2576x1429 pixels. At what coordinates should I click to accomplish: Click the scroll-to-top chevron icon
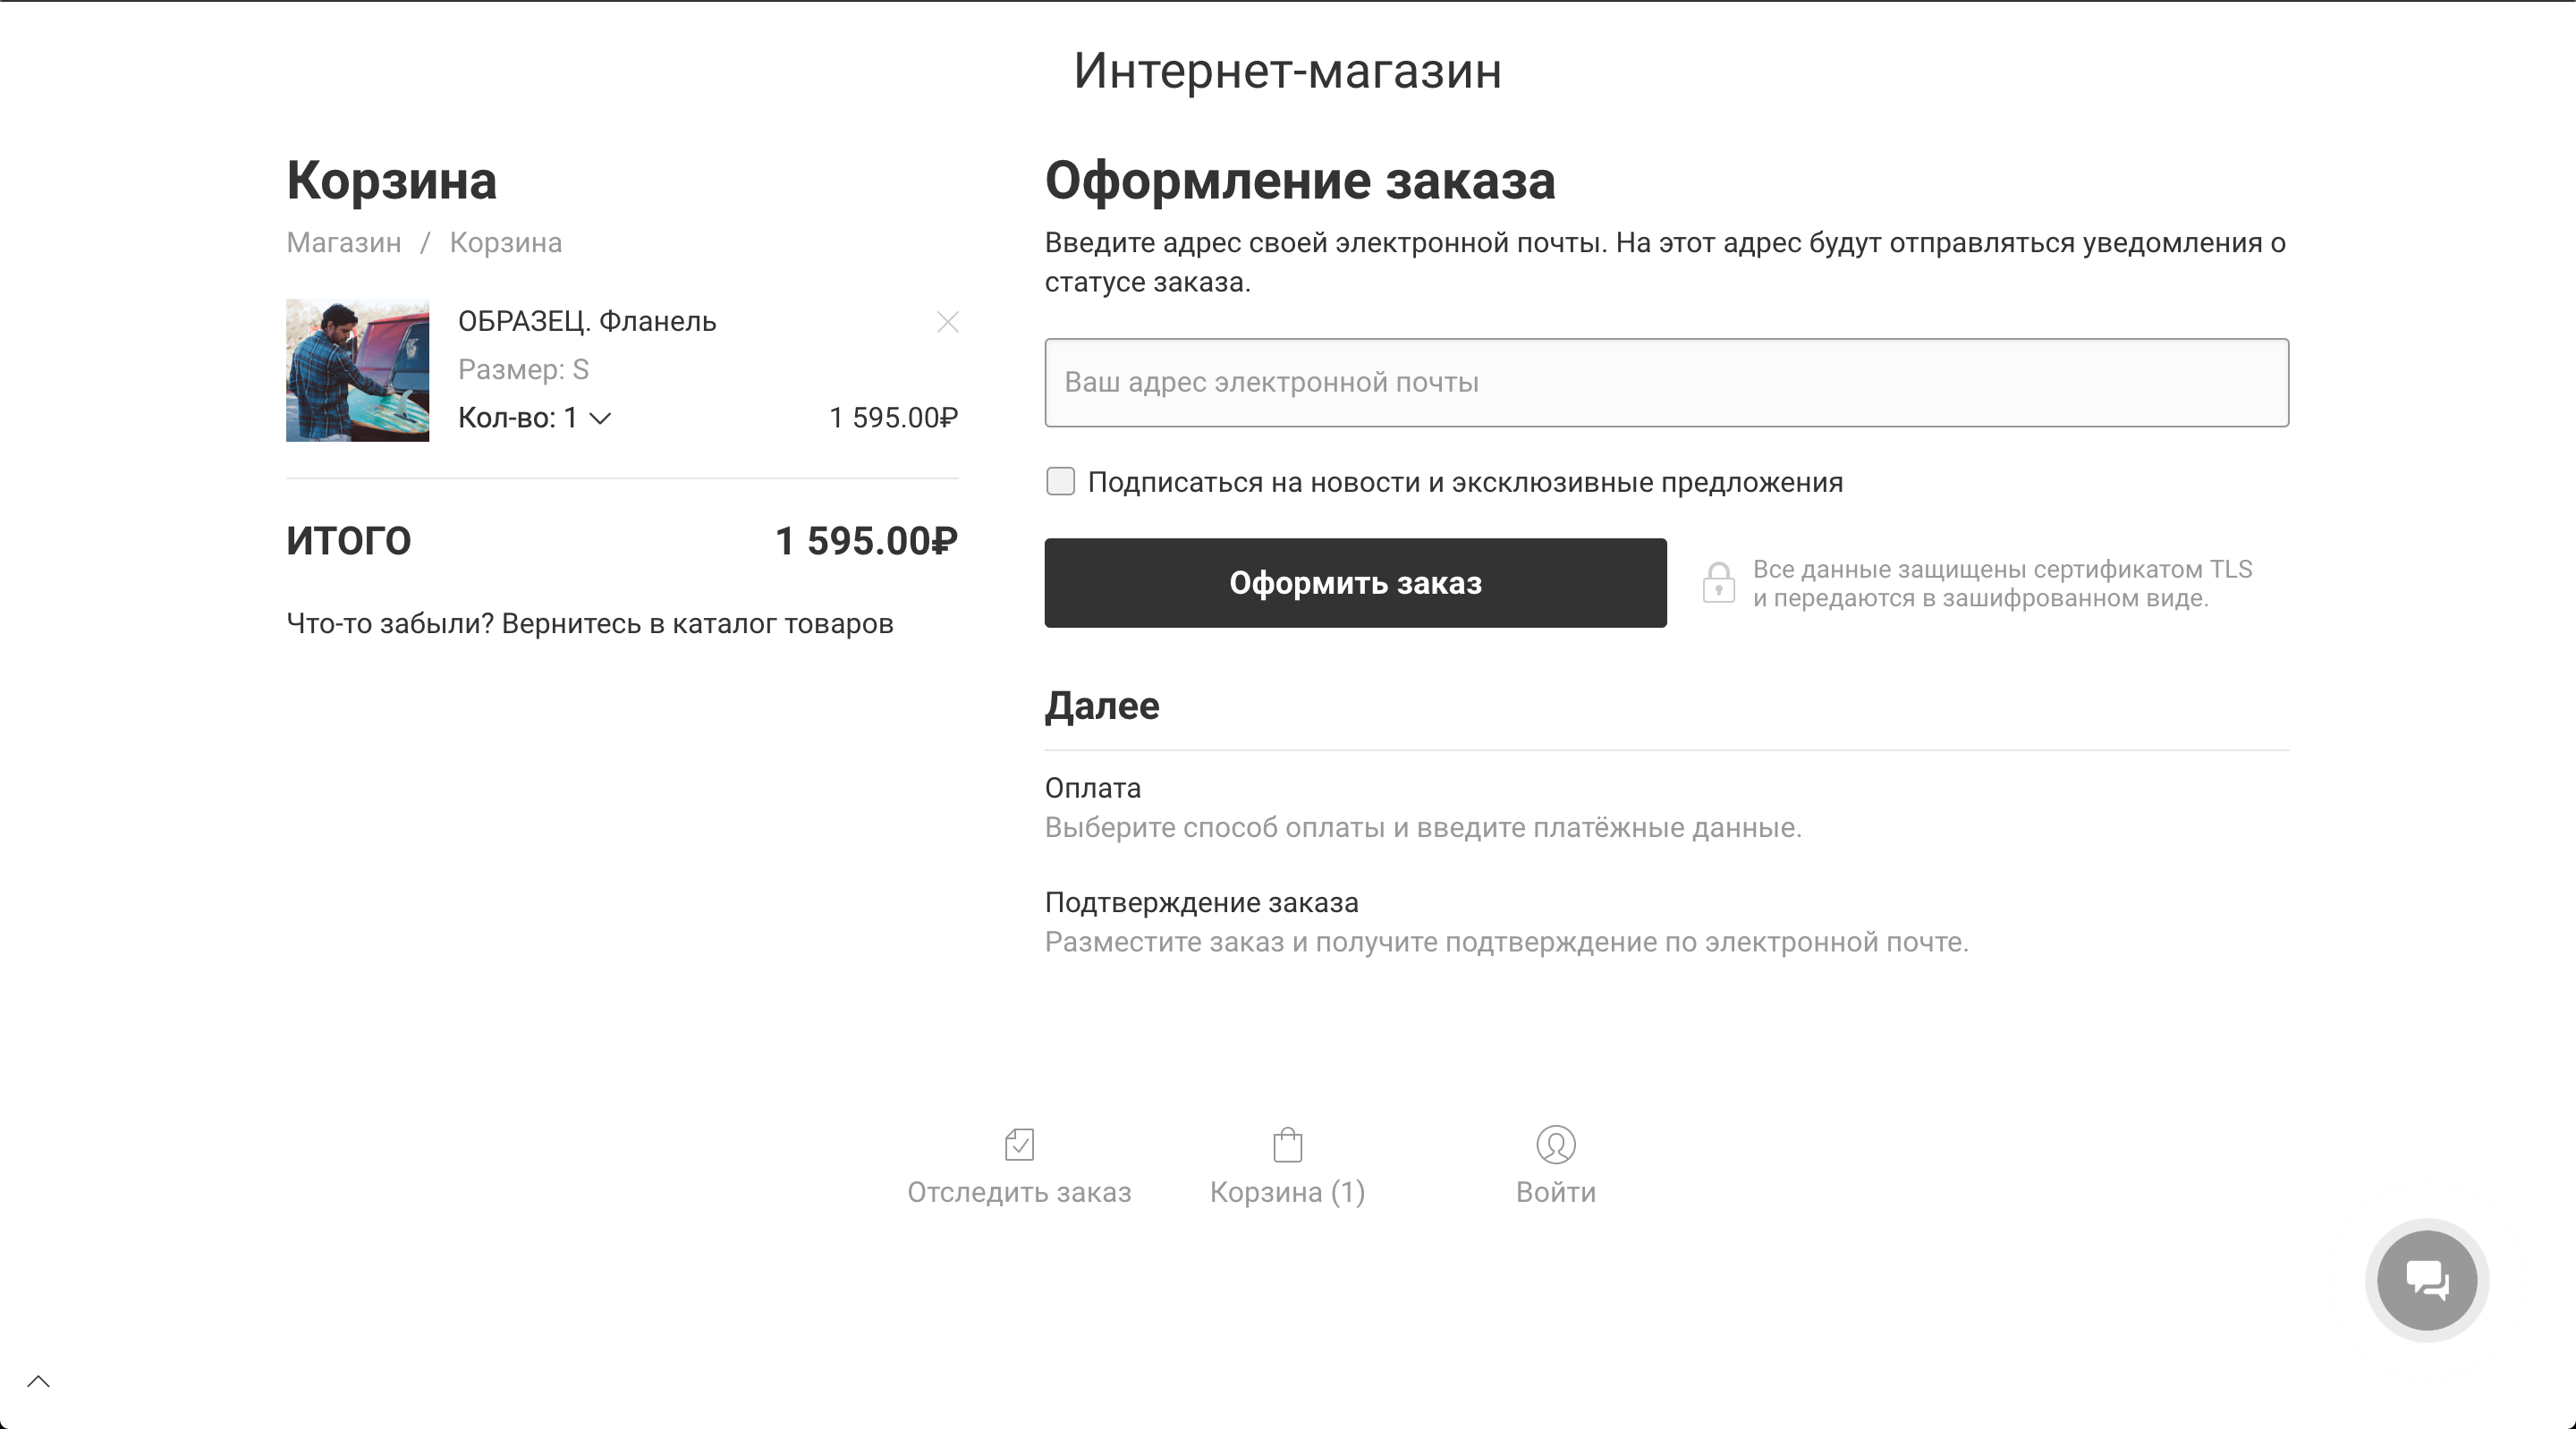coord(38,1382)
